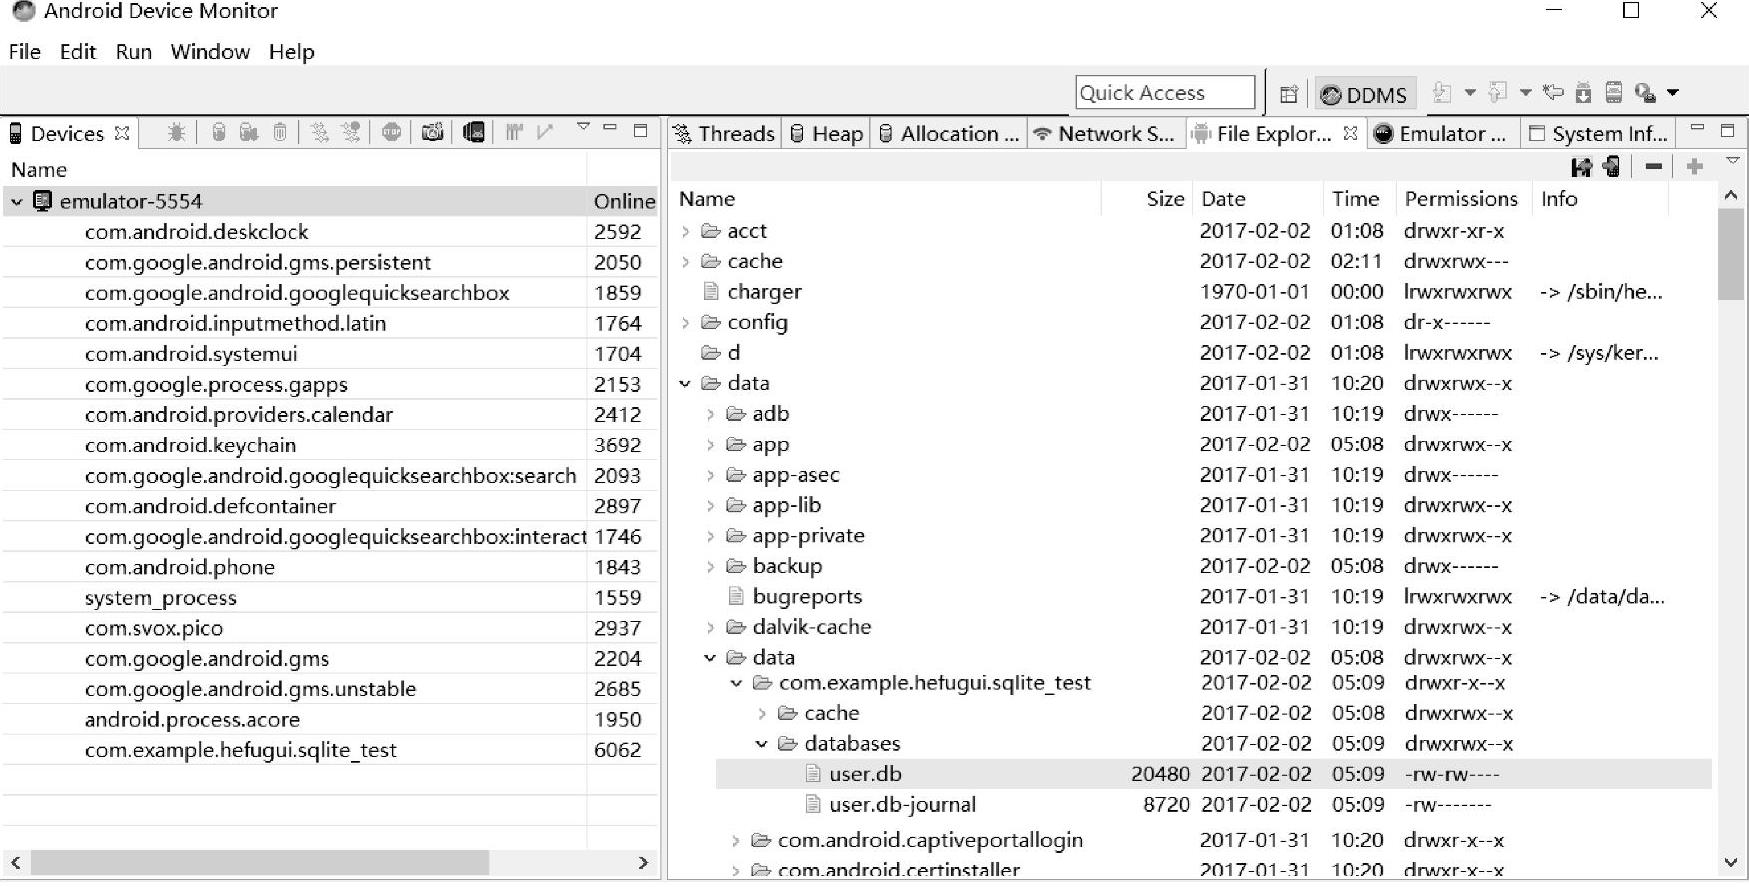Click the Dump View Hierarchy phone icon
The height and width of the screenshot is (887, 1749).
pyautogui.click(x=474, y=133)
